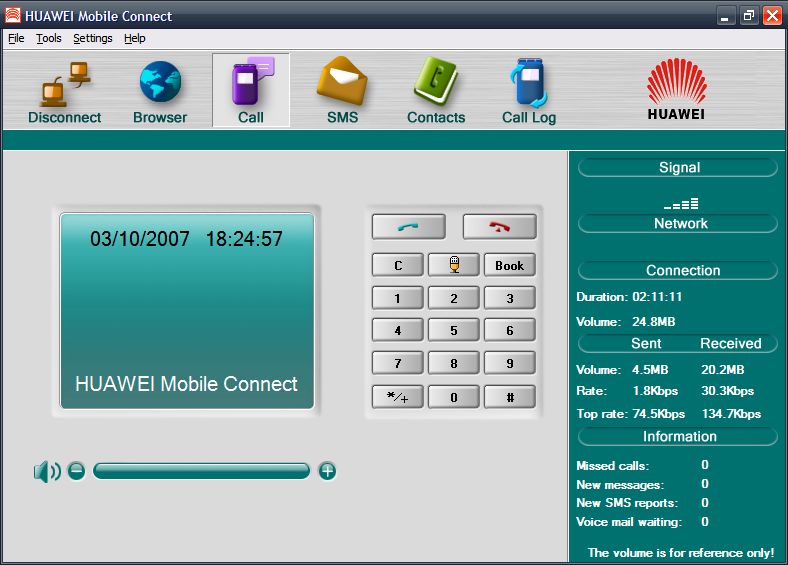This screenshot has height=565, width=788.
Task: Open the Tools menu
Action: tap(49, 38)
